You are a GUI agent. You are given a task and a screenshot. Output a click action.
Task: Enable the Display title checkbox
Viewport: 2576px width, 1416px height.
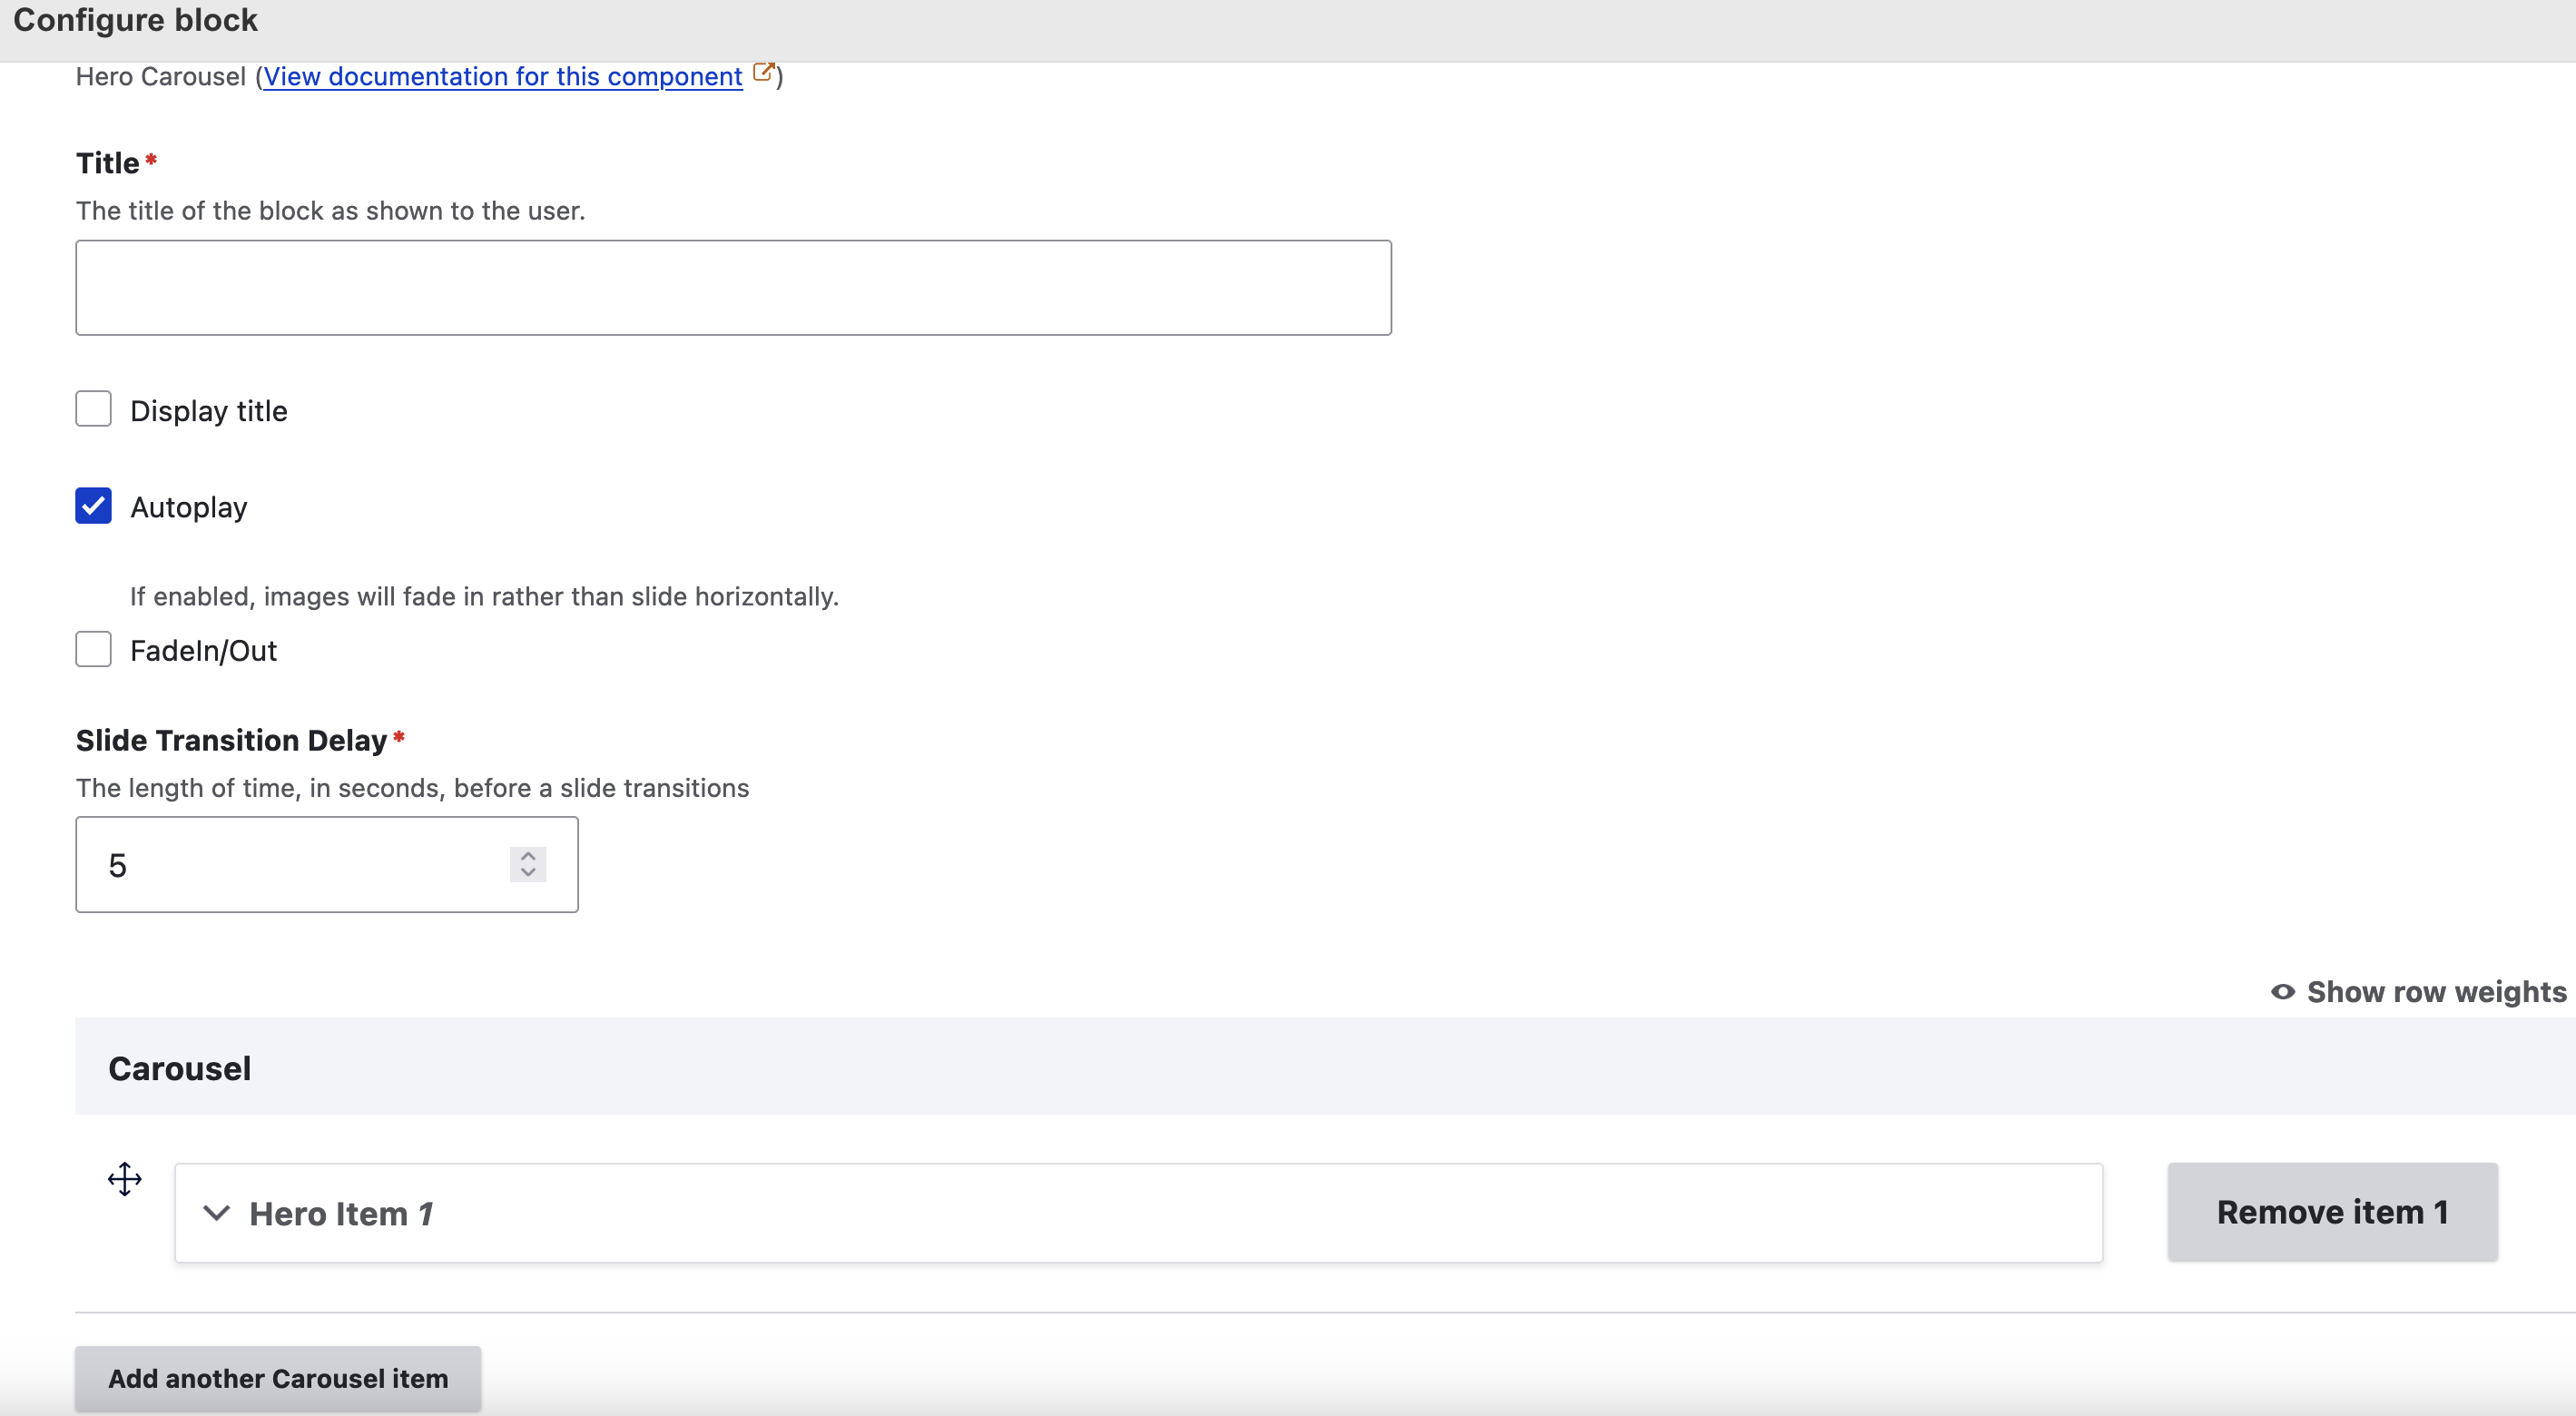[93, 409]
